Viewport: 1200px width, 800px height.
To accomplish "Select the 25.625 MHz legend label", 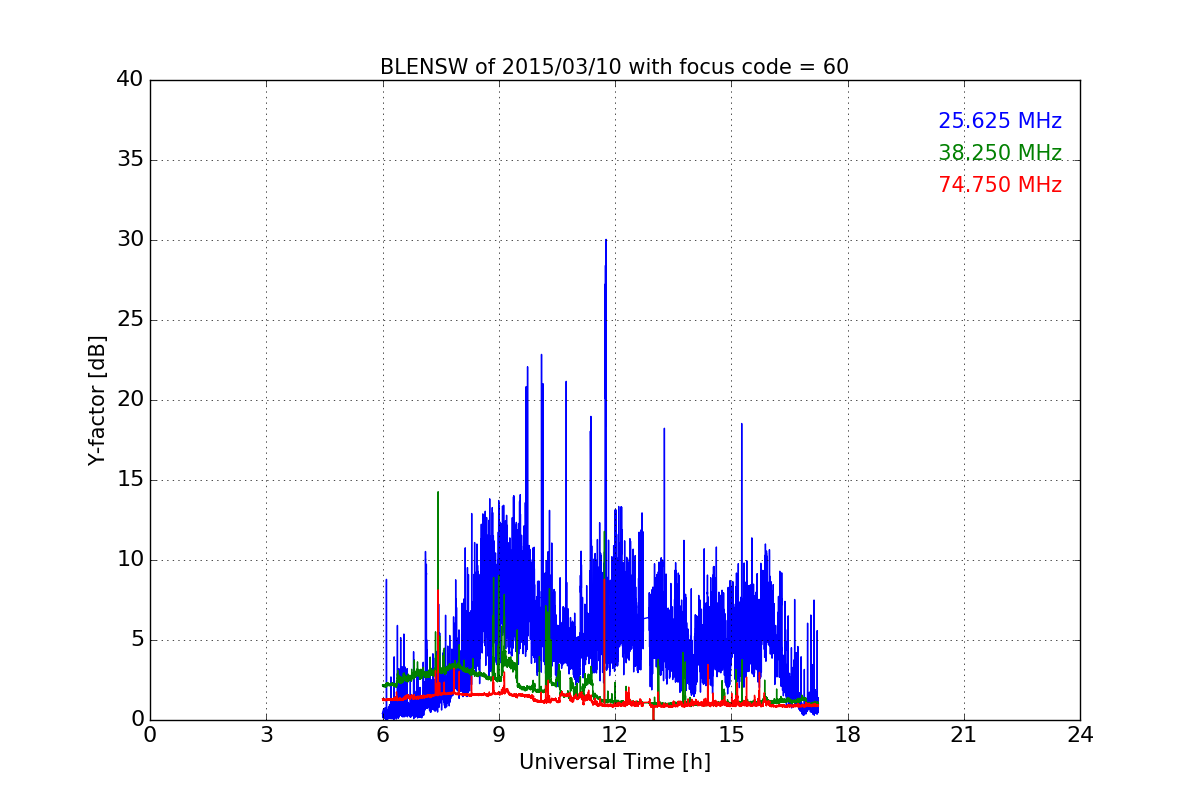I will 1000,121.
